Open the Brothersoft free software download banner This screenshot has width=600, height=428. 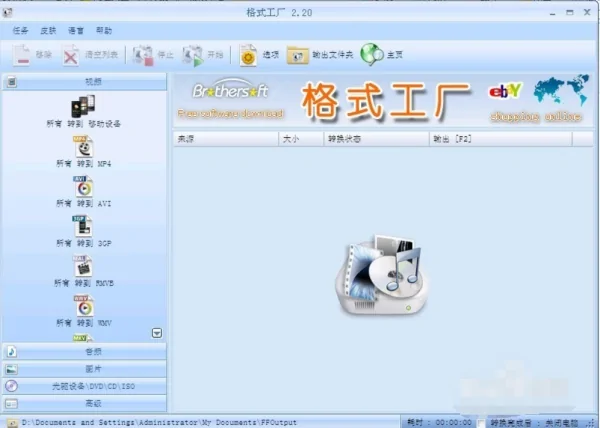coord(230,99)
